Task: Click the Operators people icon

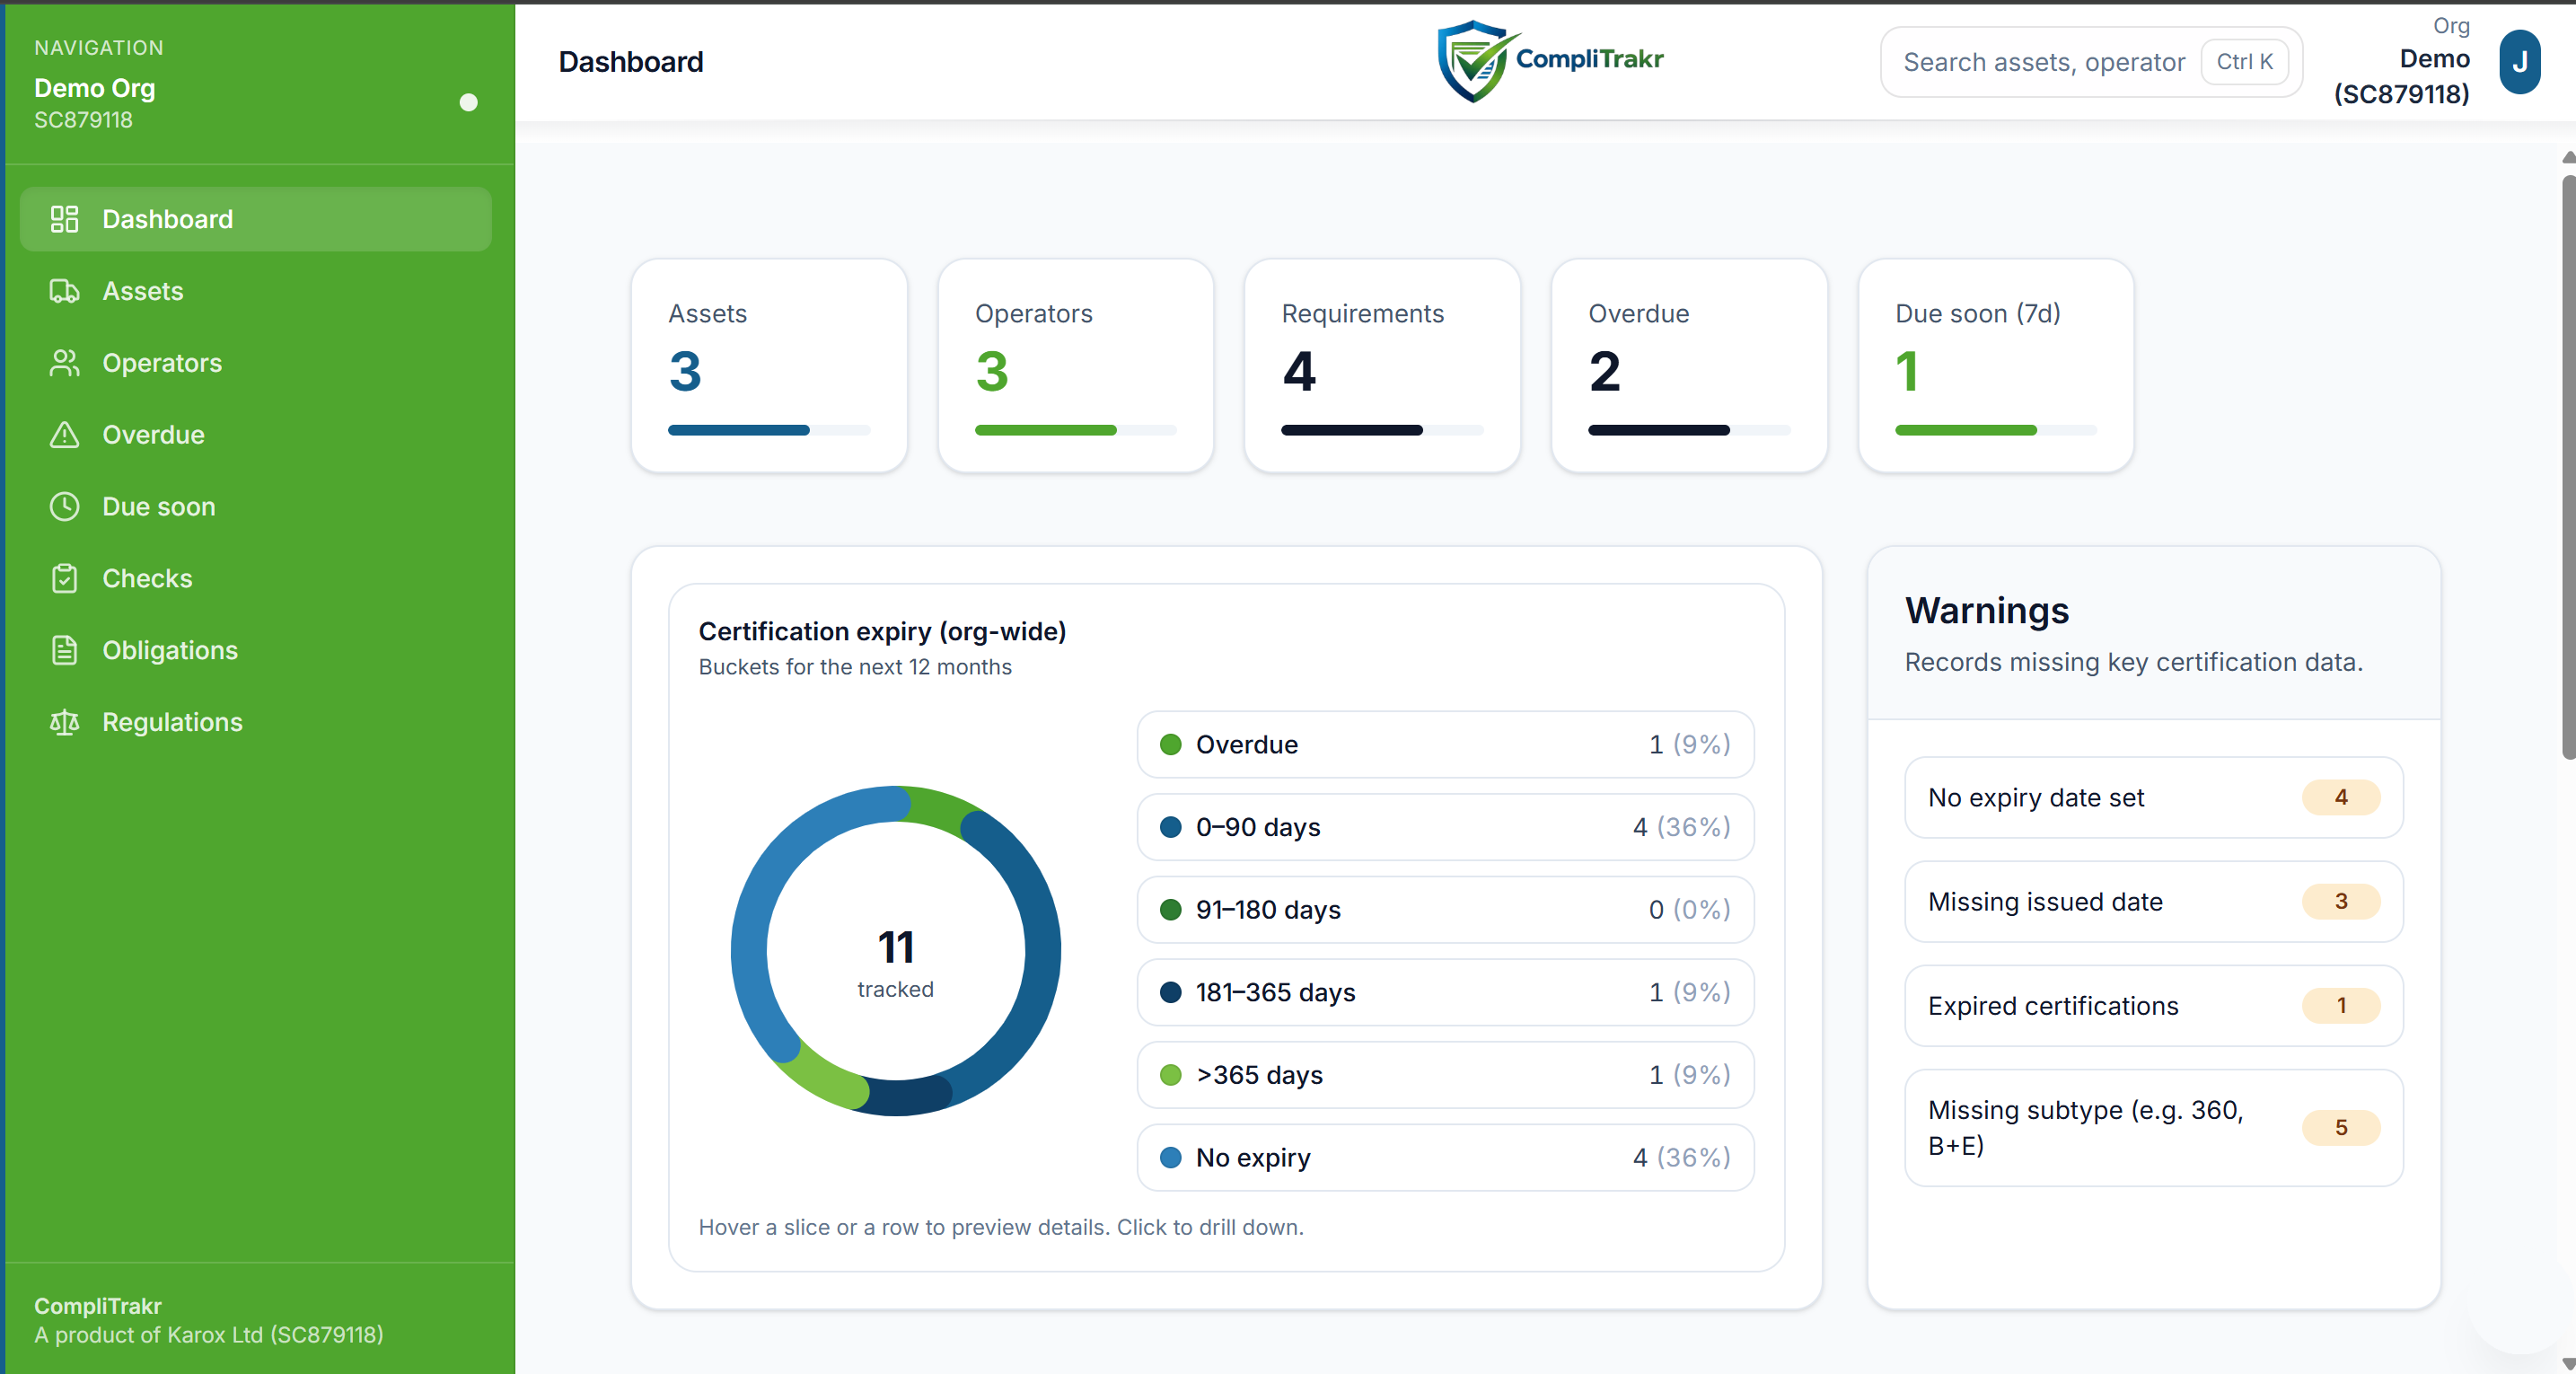Action: click(x=65, y=363)
